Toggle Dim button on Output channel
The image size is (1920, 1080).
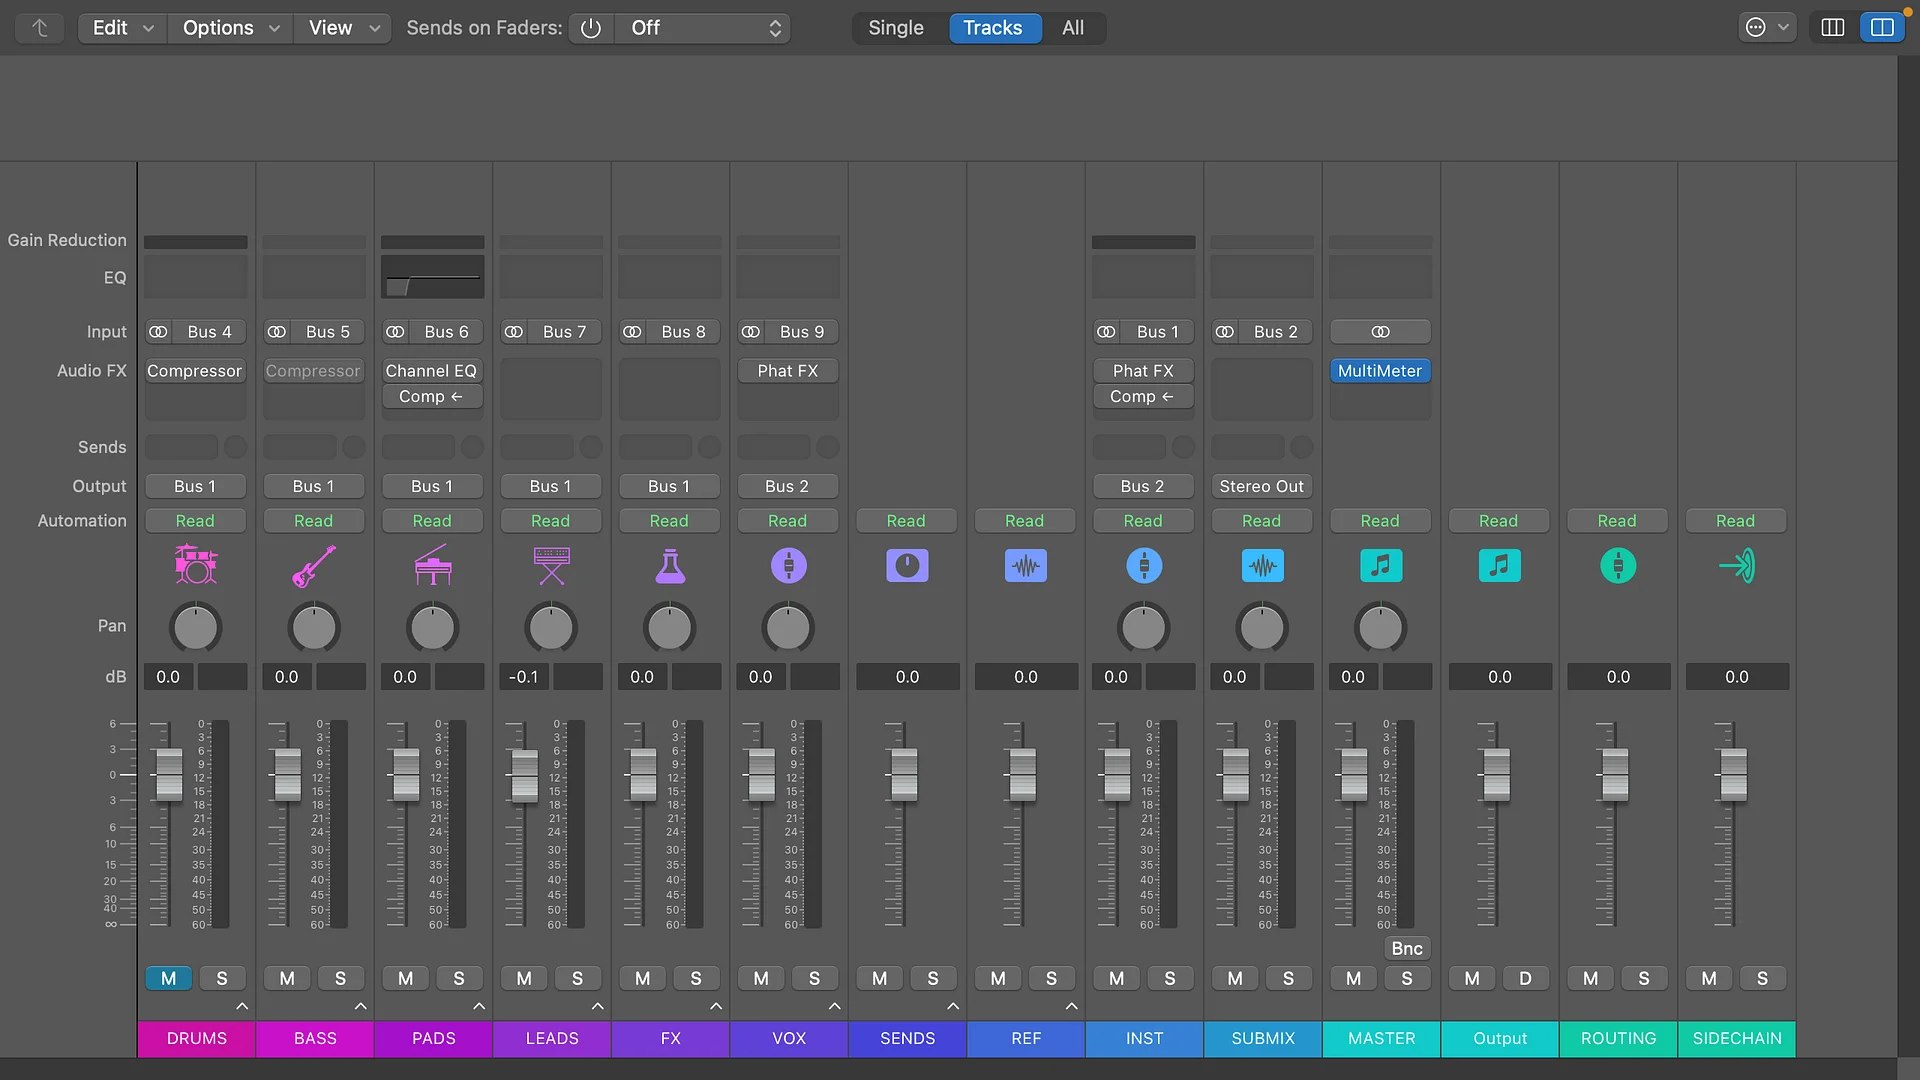click(1525, 978)
